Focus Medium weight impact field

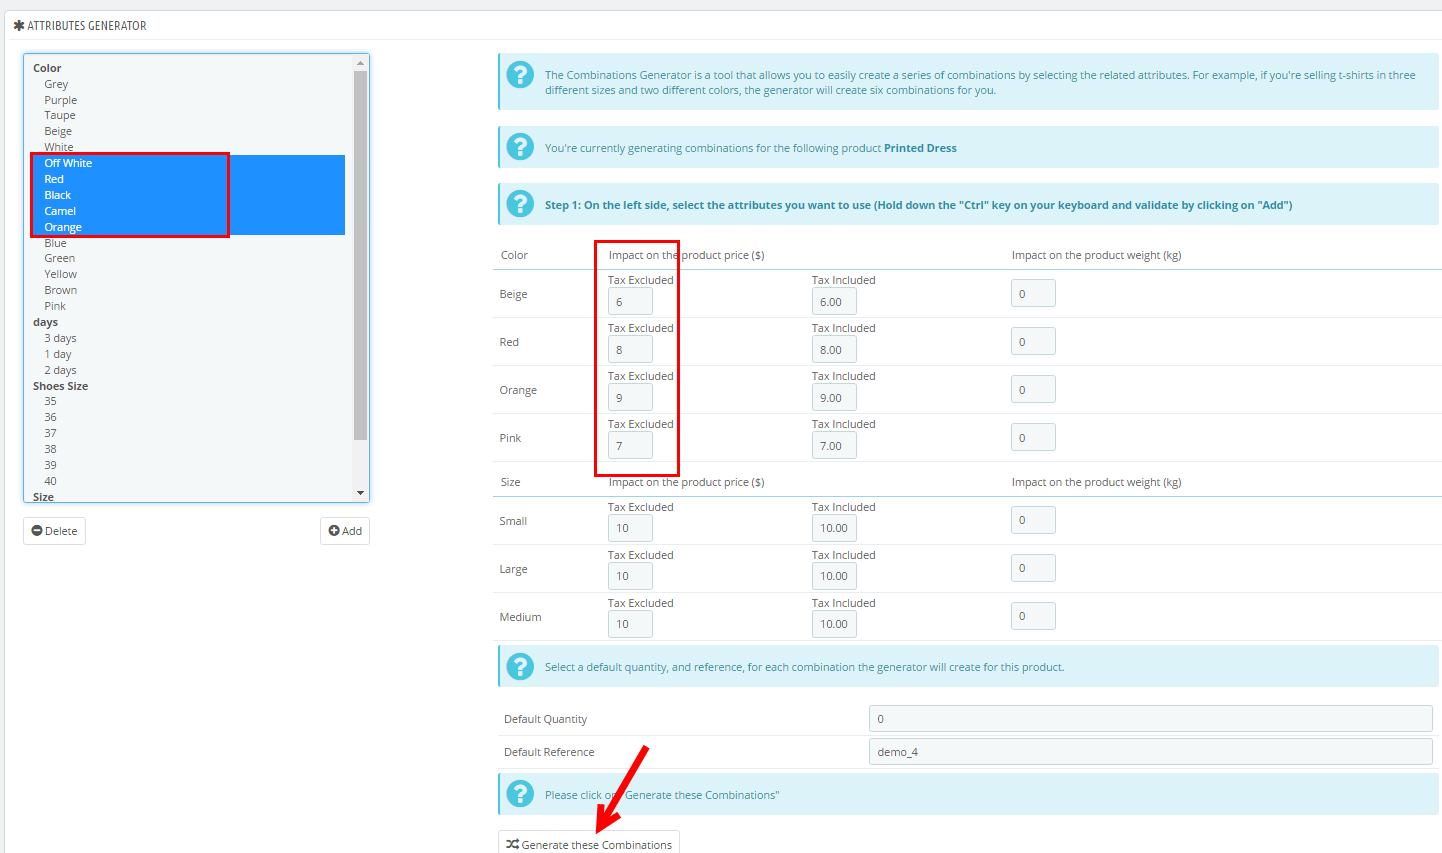1033,616
